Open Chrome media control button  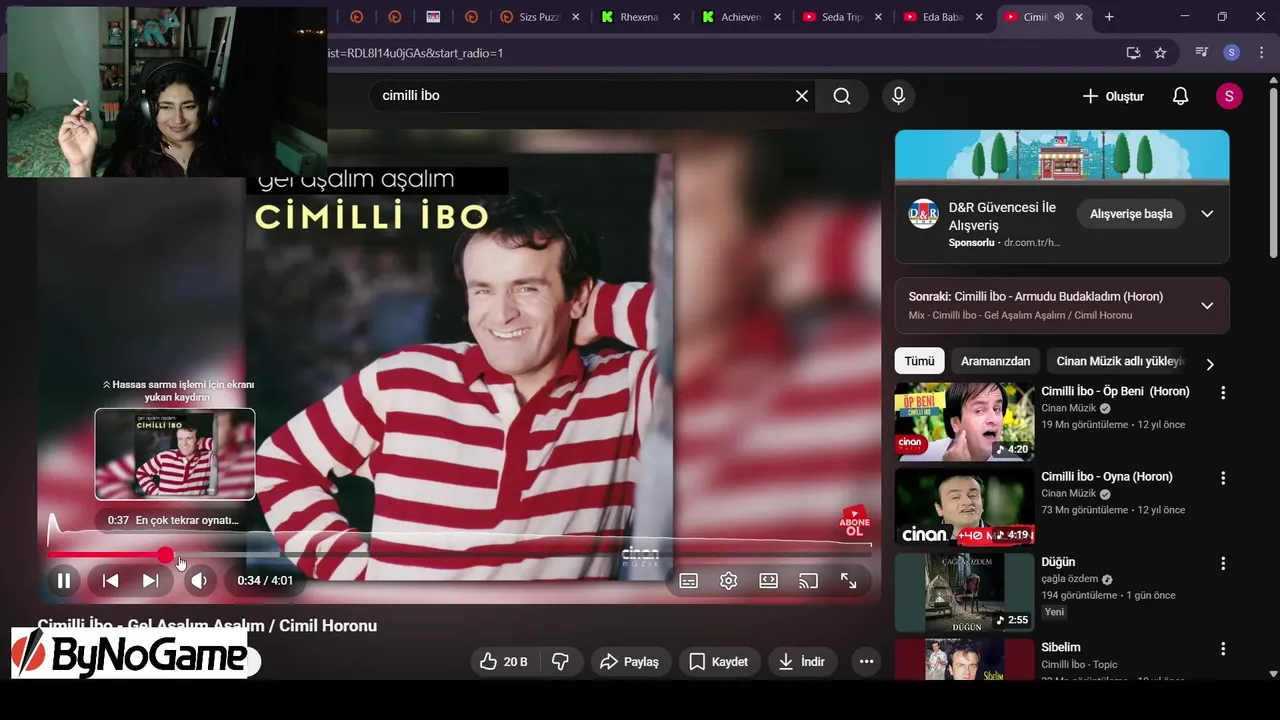(1203, 53)
